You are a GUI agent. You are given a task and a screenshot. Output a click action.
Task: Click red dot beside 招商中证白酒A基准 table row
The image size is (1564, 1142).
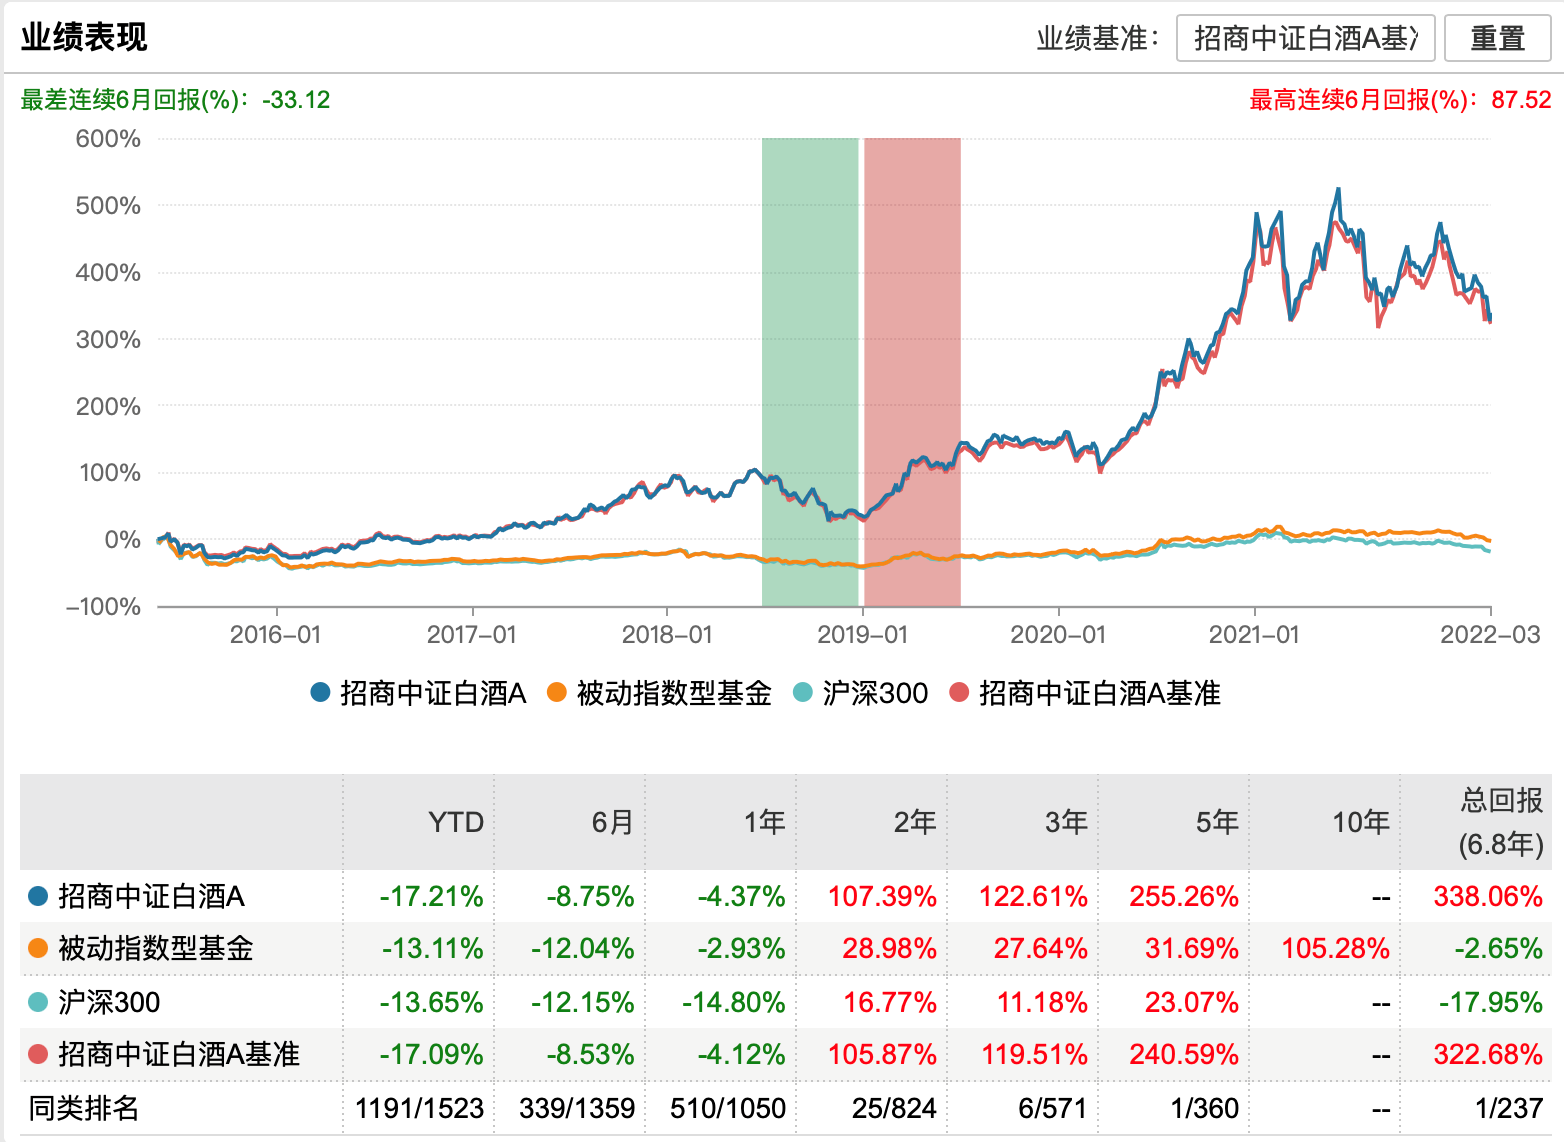[38, 1054]
